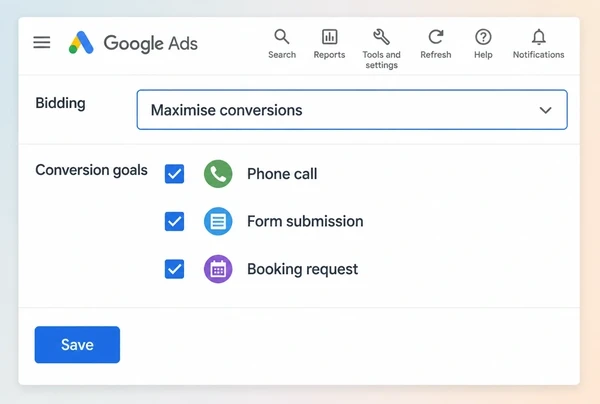
Task: Click the purple Booking request calendar icon
Action: point(218,269)
